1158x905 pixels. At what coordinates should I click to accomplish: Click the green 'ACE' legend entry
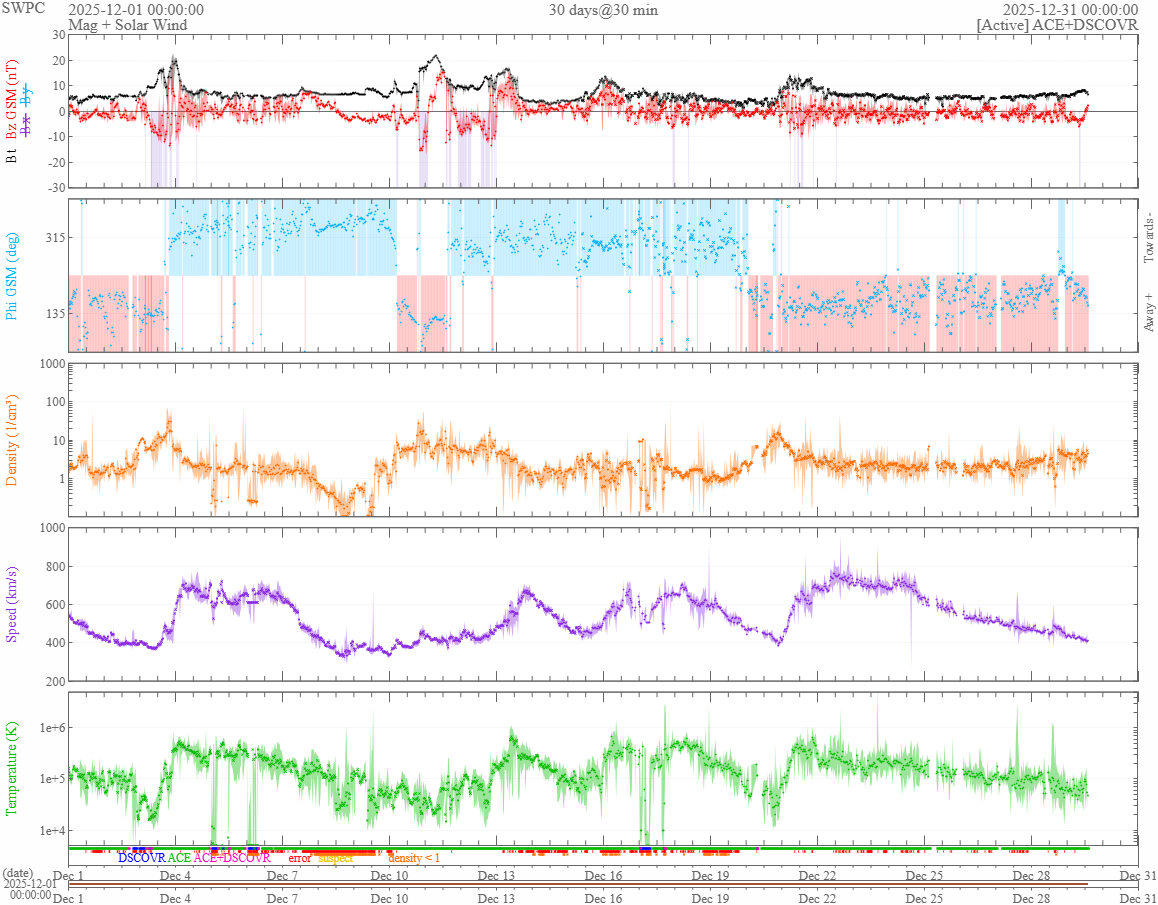coord(179,858)
